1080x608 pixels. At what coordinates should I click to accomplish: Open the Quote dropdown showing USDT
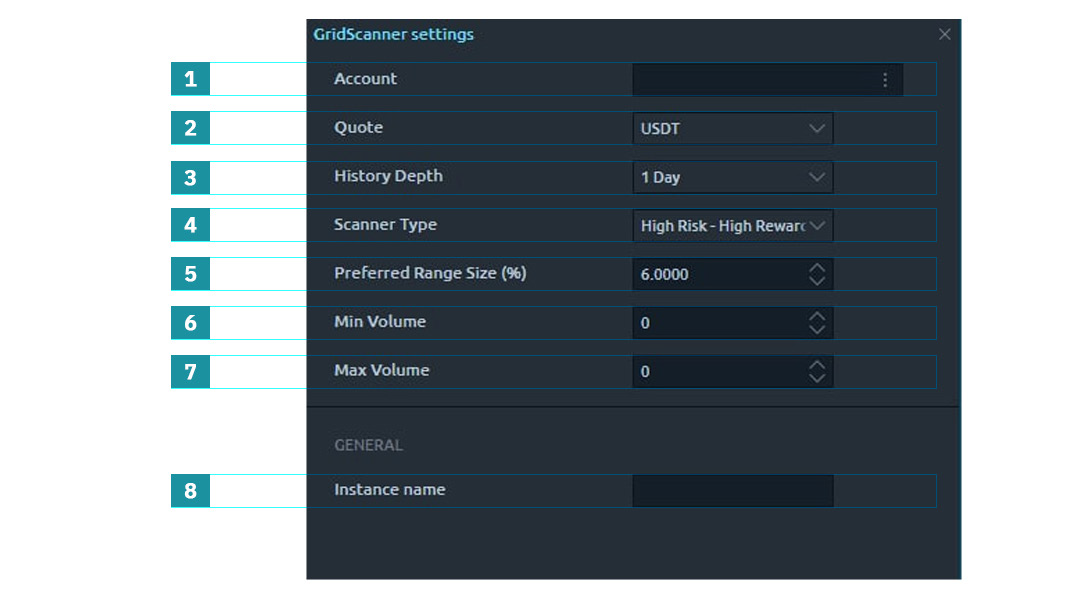point(732,128)
